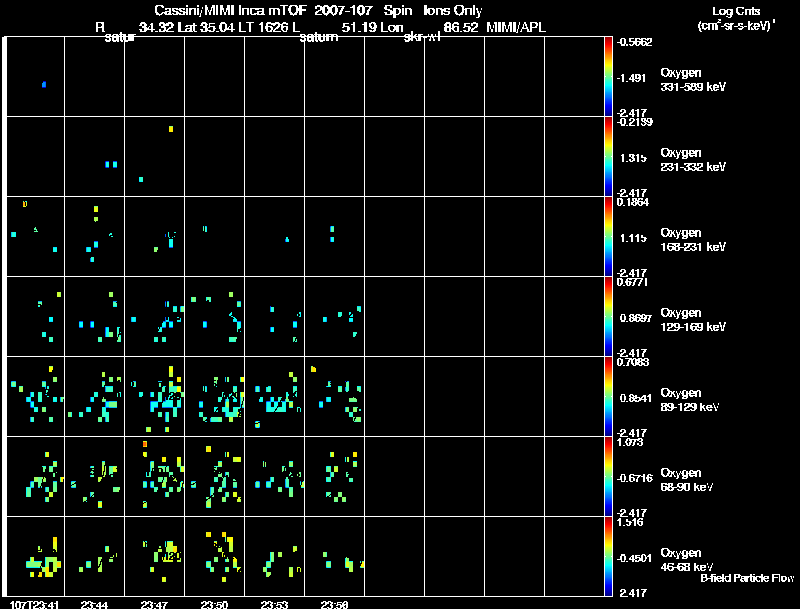The width and height of the screenshot is (800, 609).
Task: Open the 89-129 keV panel at 23:47
Action: [155, 396]
